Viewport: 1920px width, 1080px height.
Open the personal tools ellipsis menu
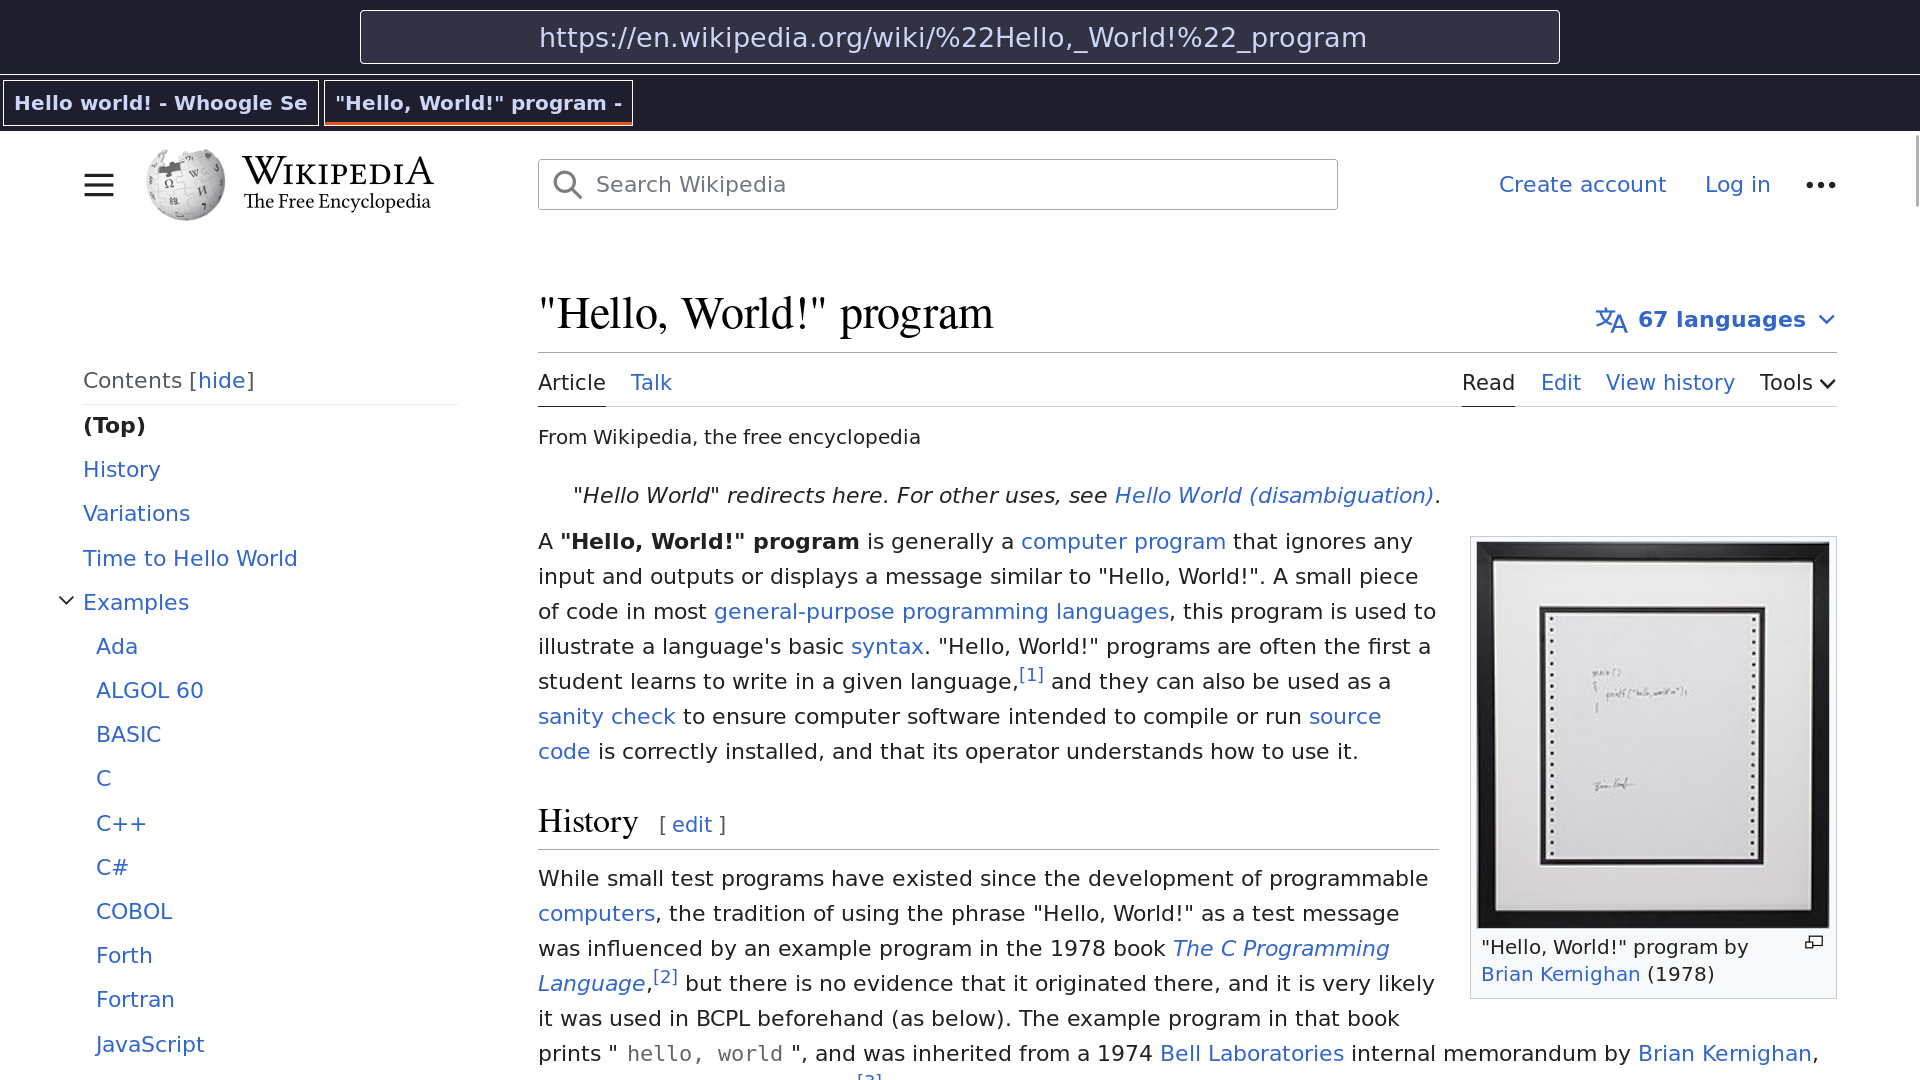(1821, 185)
